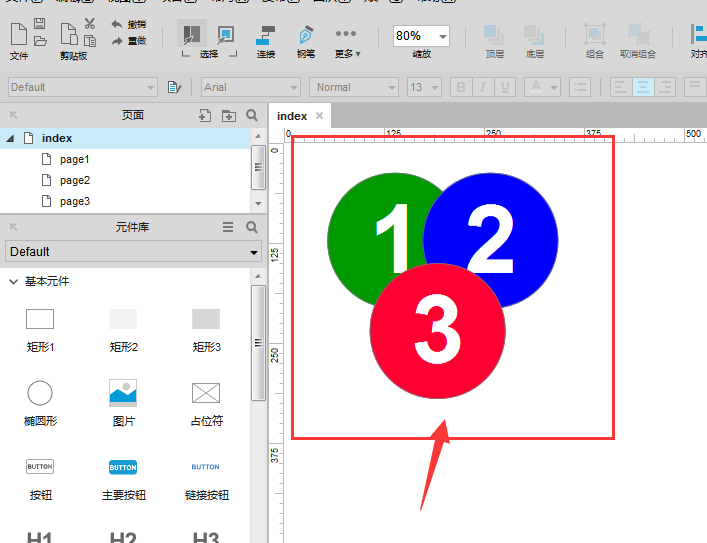Viewport: 707px width, 543px height.
Task: Toggle italic formatting
Action: [x=483, y=87]
